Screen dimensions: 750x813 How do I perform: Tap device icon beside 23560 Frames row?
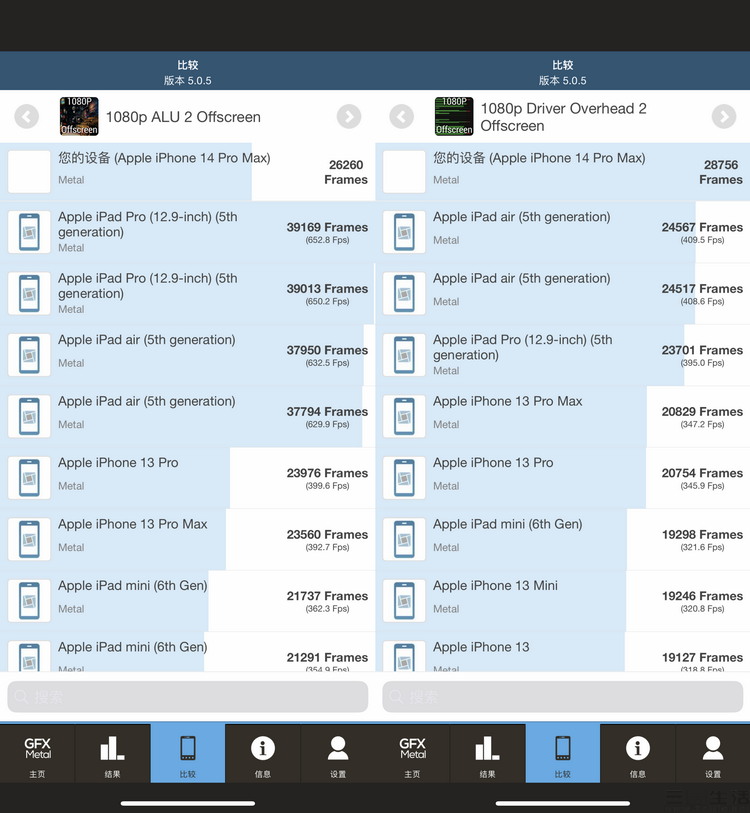(x=29, y=539)
